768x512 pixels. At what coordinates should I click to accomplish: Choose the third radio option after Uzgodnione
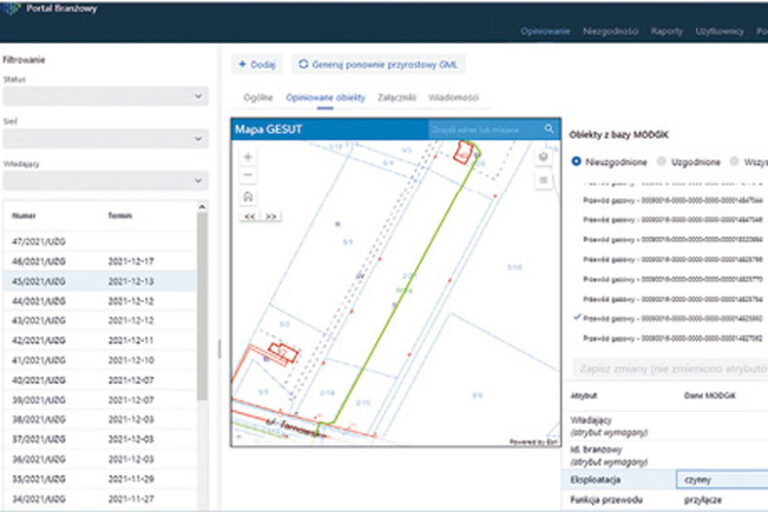(x=736, y=161)
